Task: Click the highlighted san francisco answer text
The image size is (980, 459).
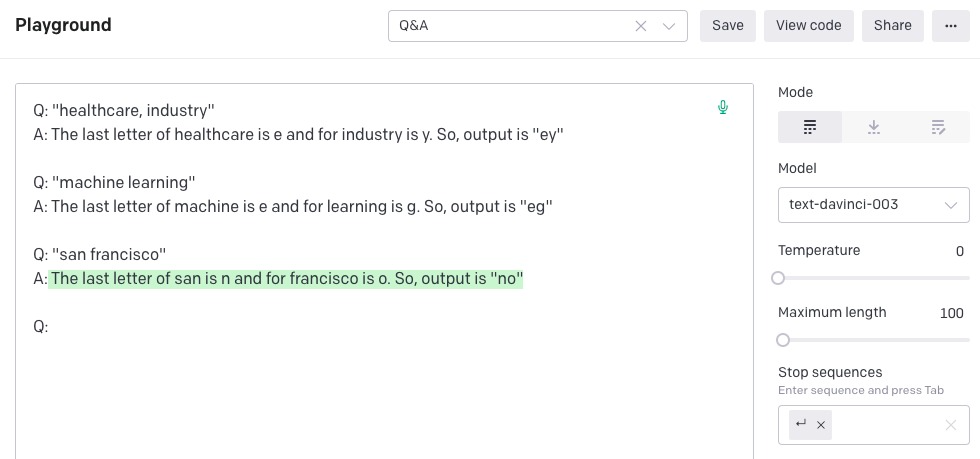Action: tap(286, 279)
